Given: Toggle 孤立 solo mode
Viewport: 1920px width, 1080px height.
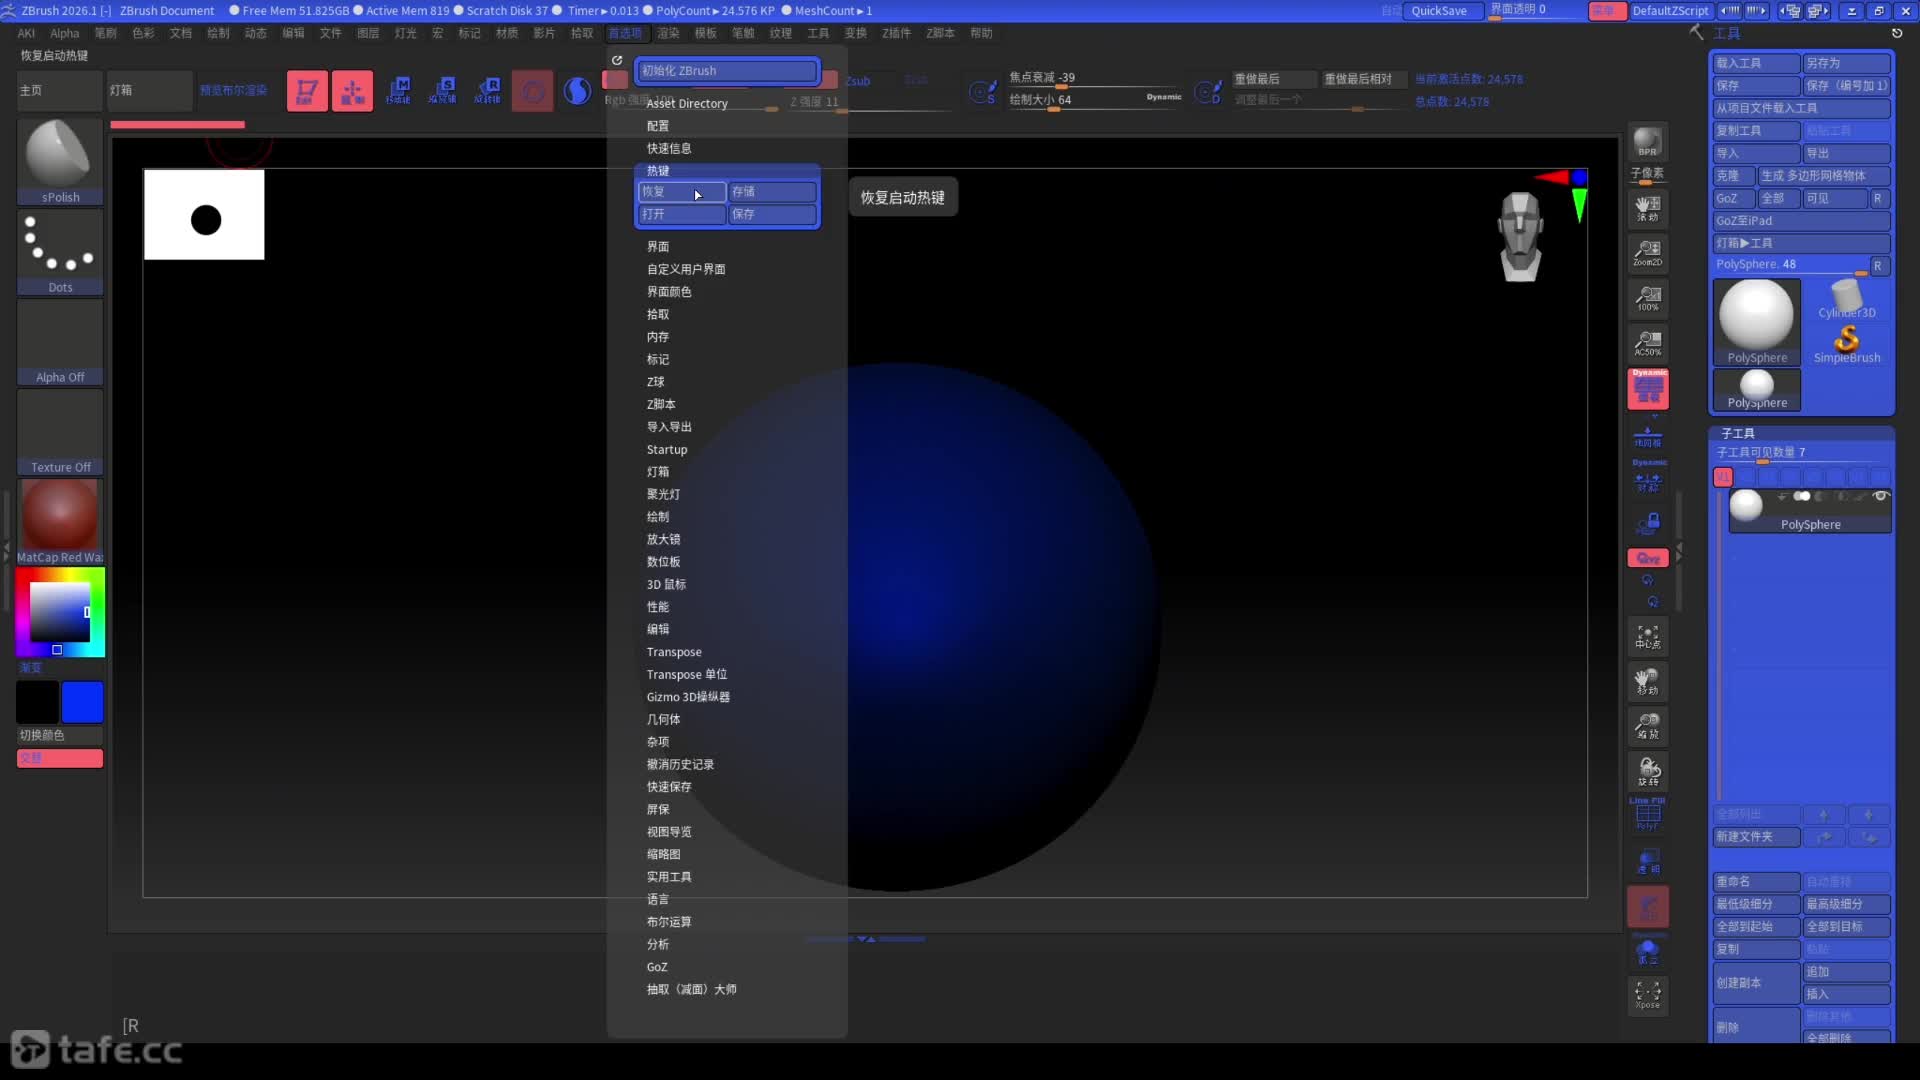Looking at the screenshot, I should (x=1648, y=951).
